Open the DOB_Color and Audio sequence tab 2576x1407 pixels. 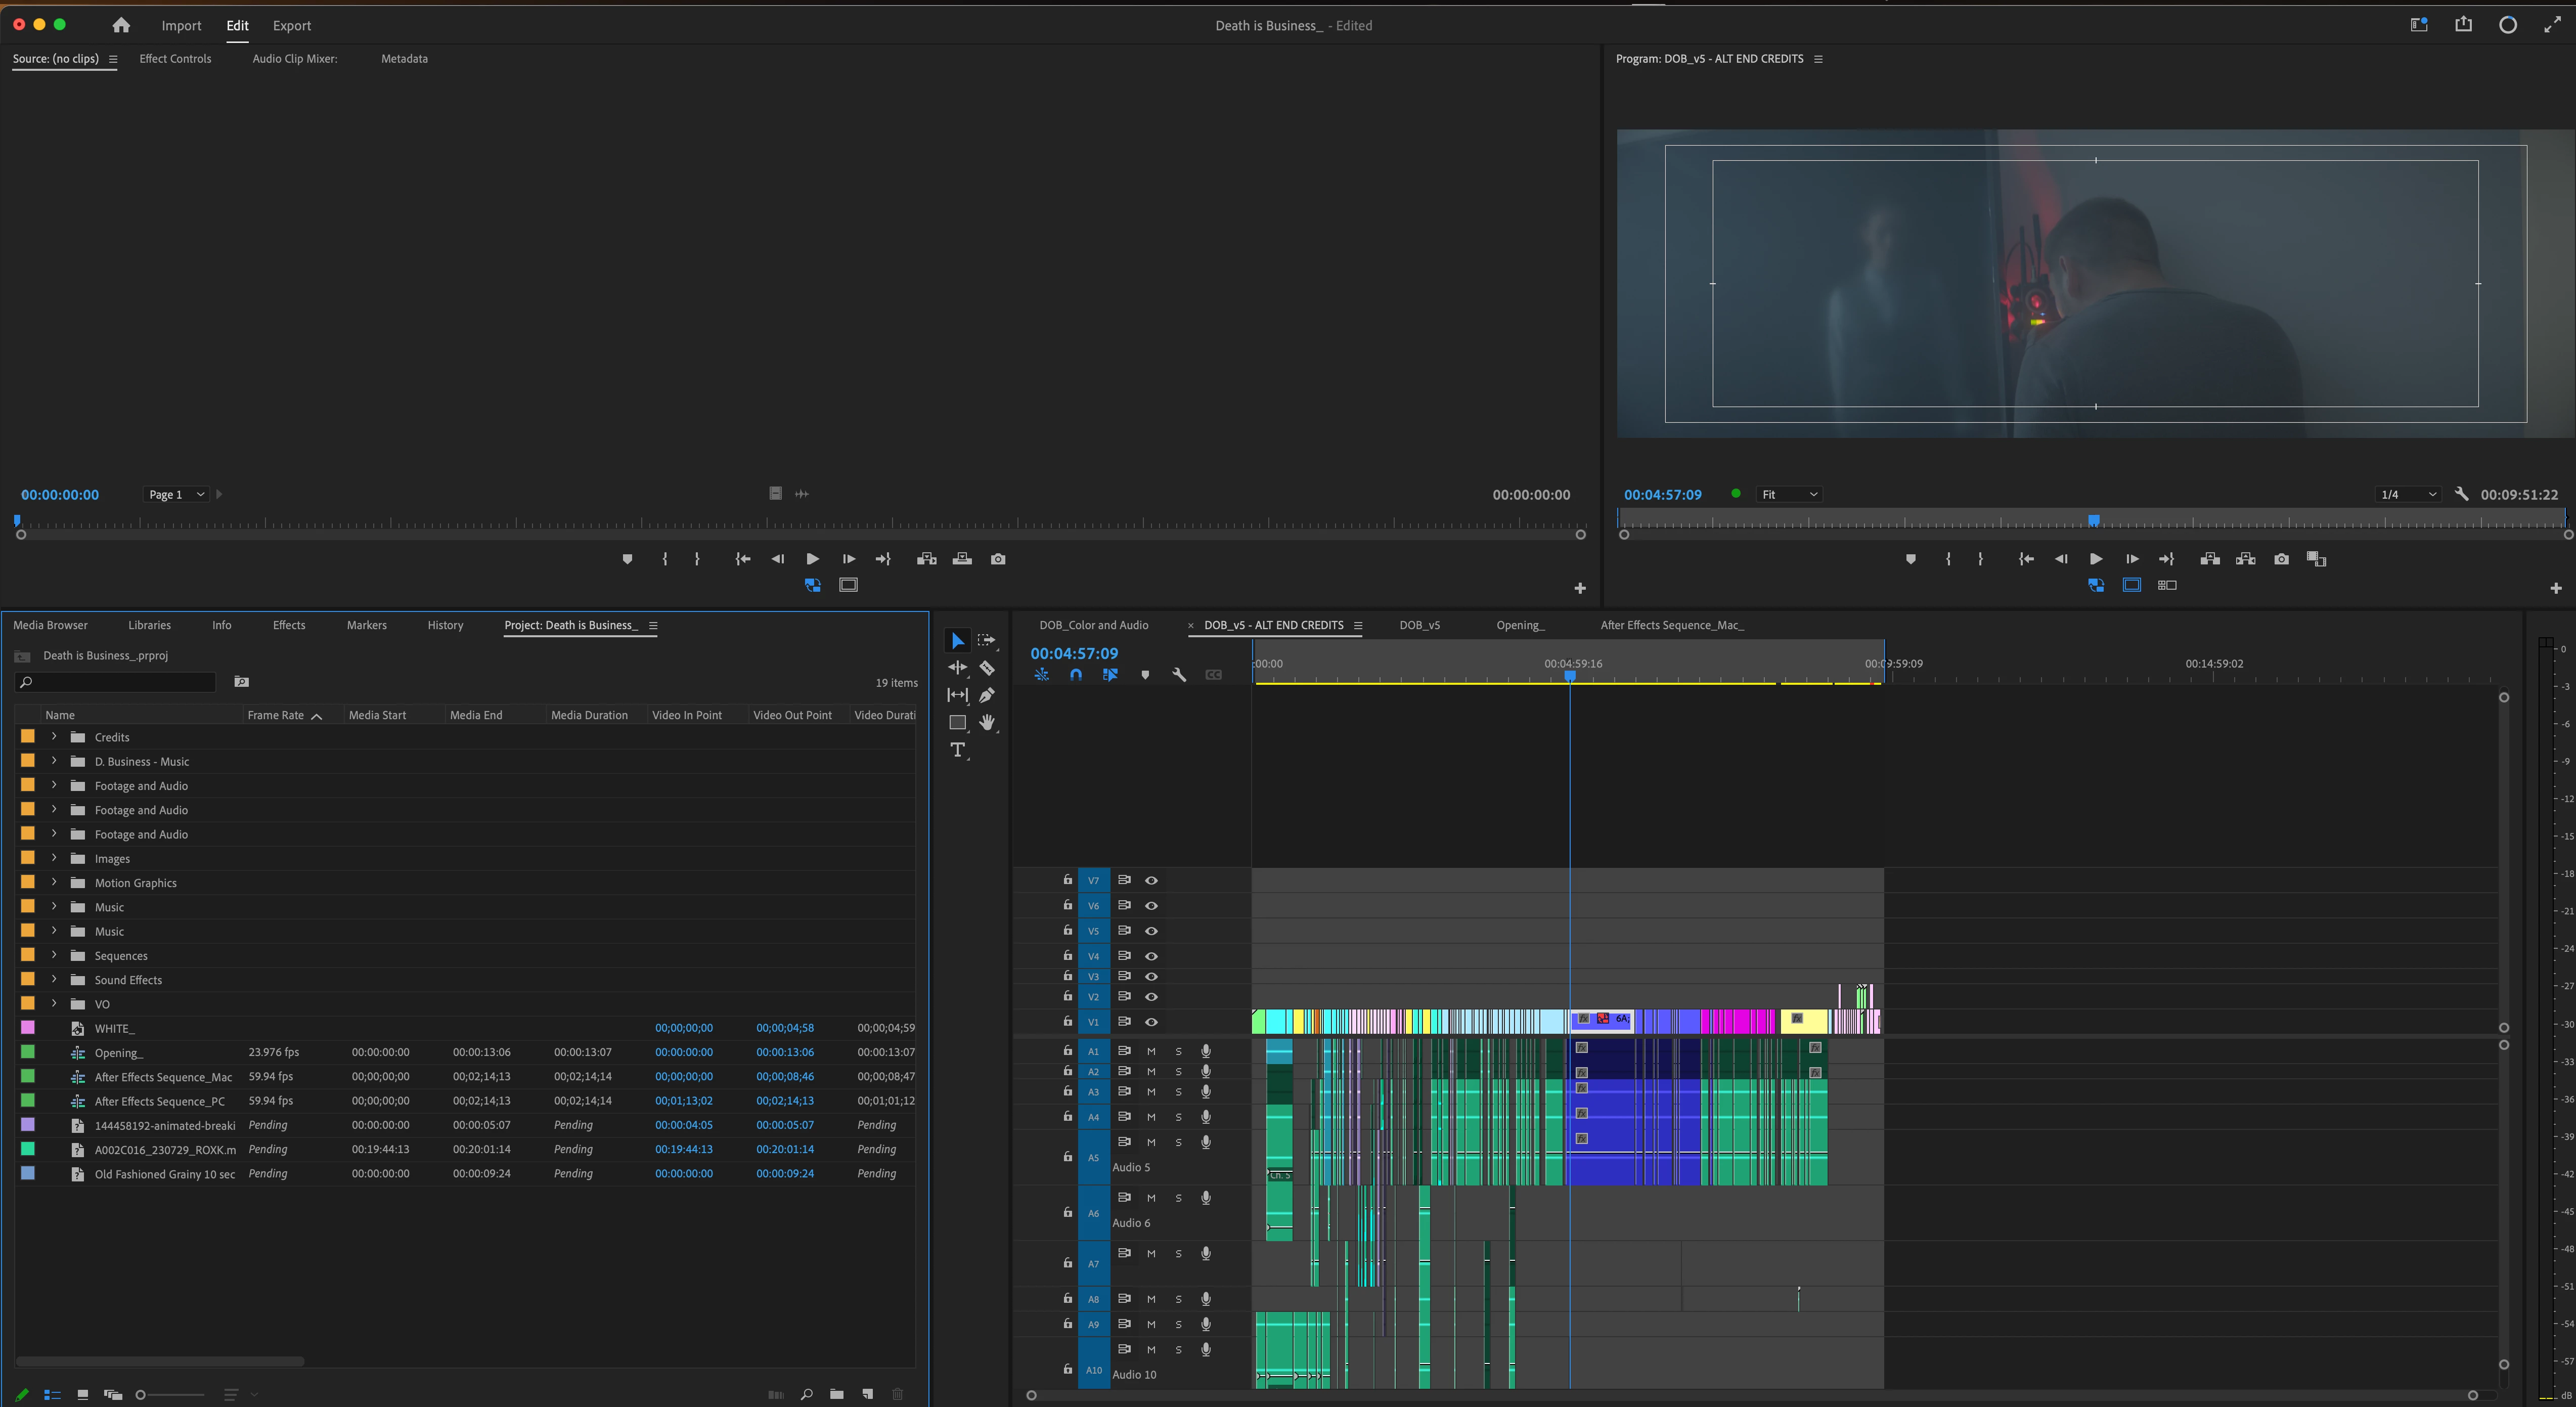[1093, 625]
